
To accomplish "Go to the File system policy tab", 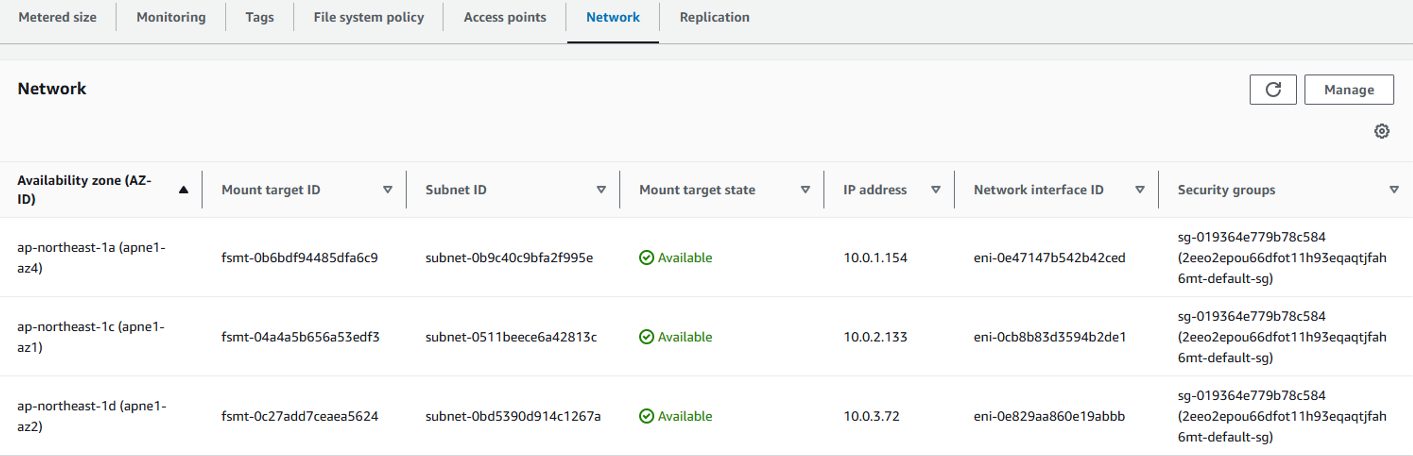I will [368, 18].
